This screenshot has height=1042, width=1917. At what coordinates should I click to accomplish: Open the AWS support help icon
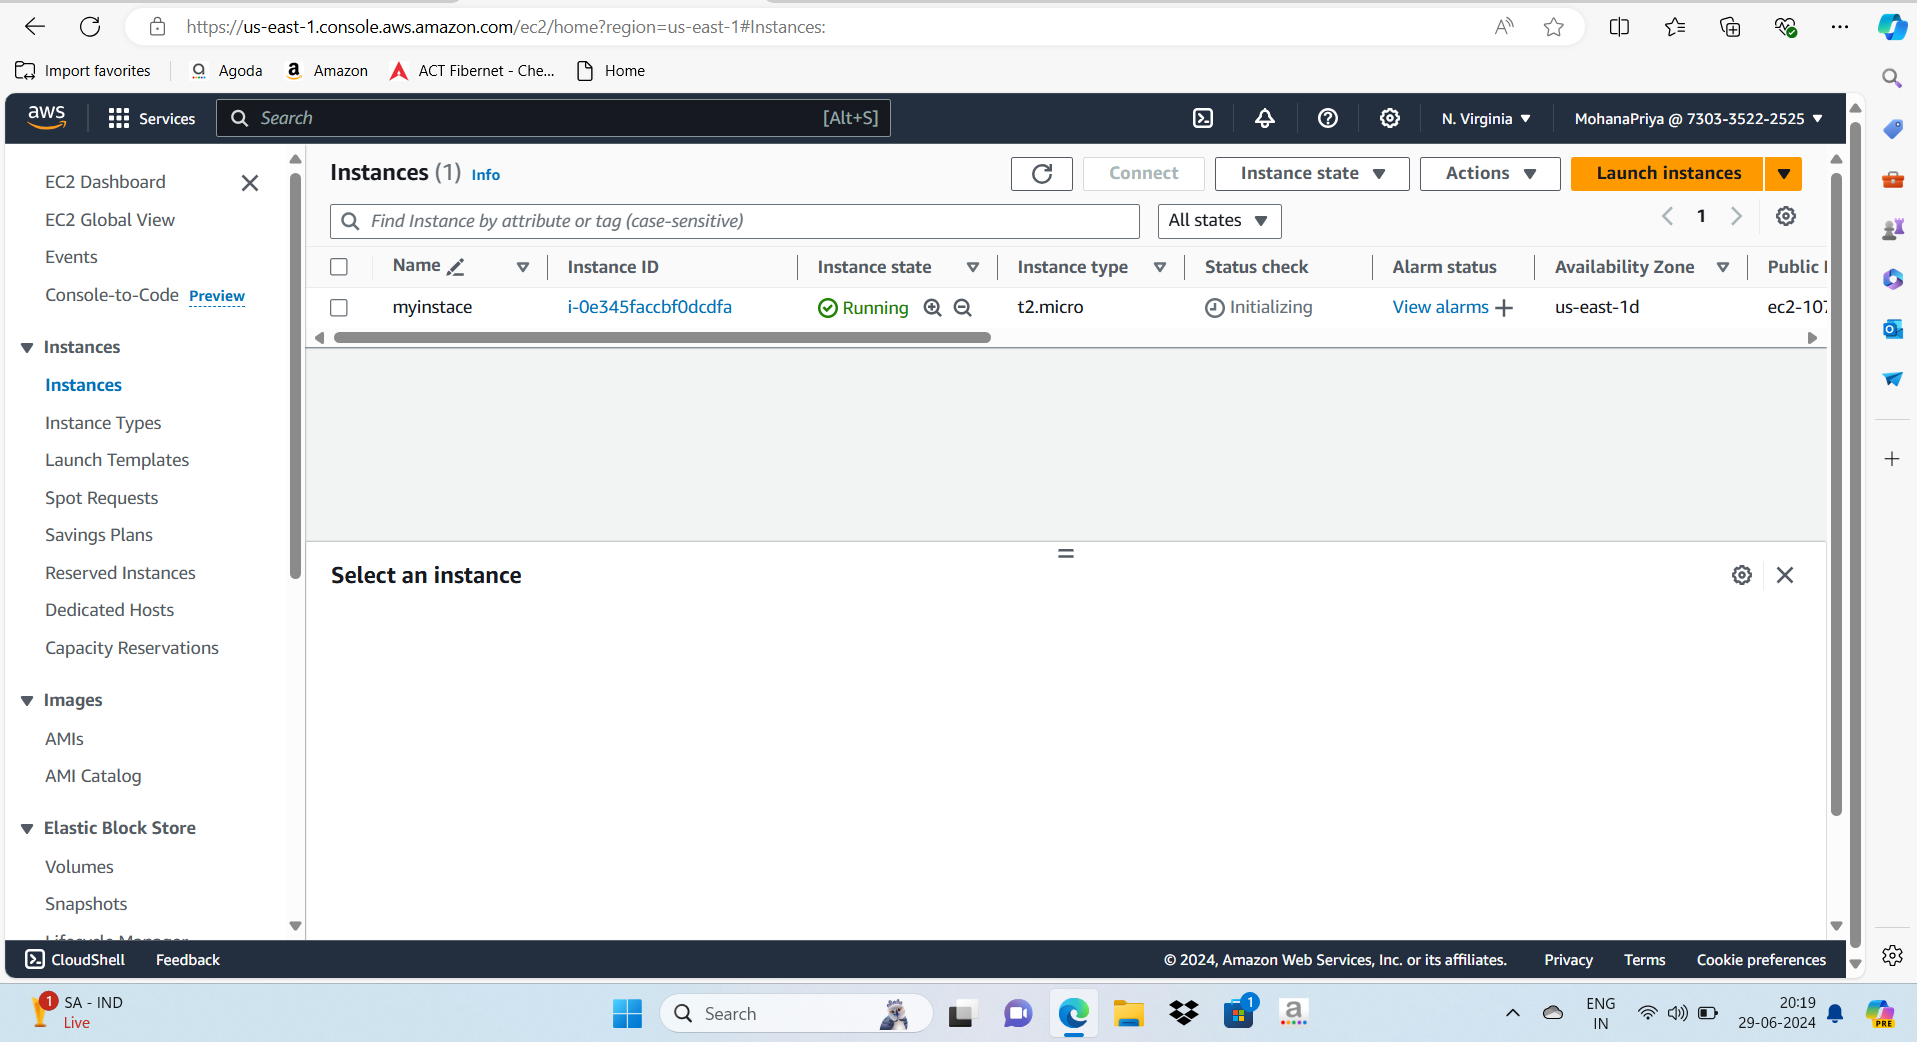[x=1328, y=118]
